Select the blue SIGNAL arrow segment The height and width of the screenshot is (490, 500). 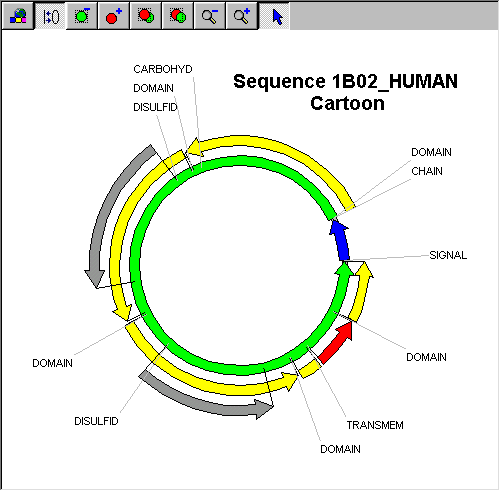[341, 241]
